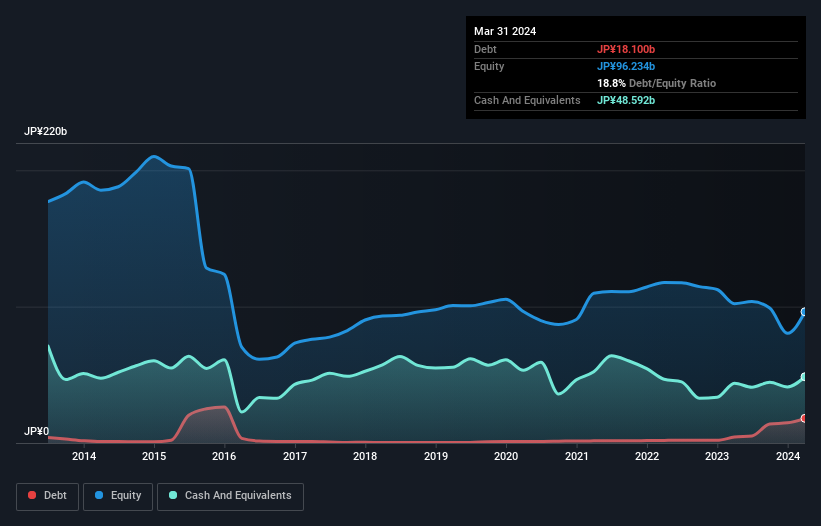Click the blue Equity legend dot
The image size is (821, 526).
click(x=99, y=495)
